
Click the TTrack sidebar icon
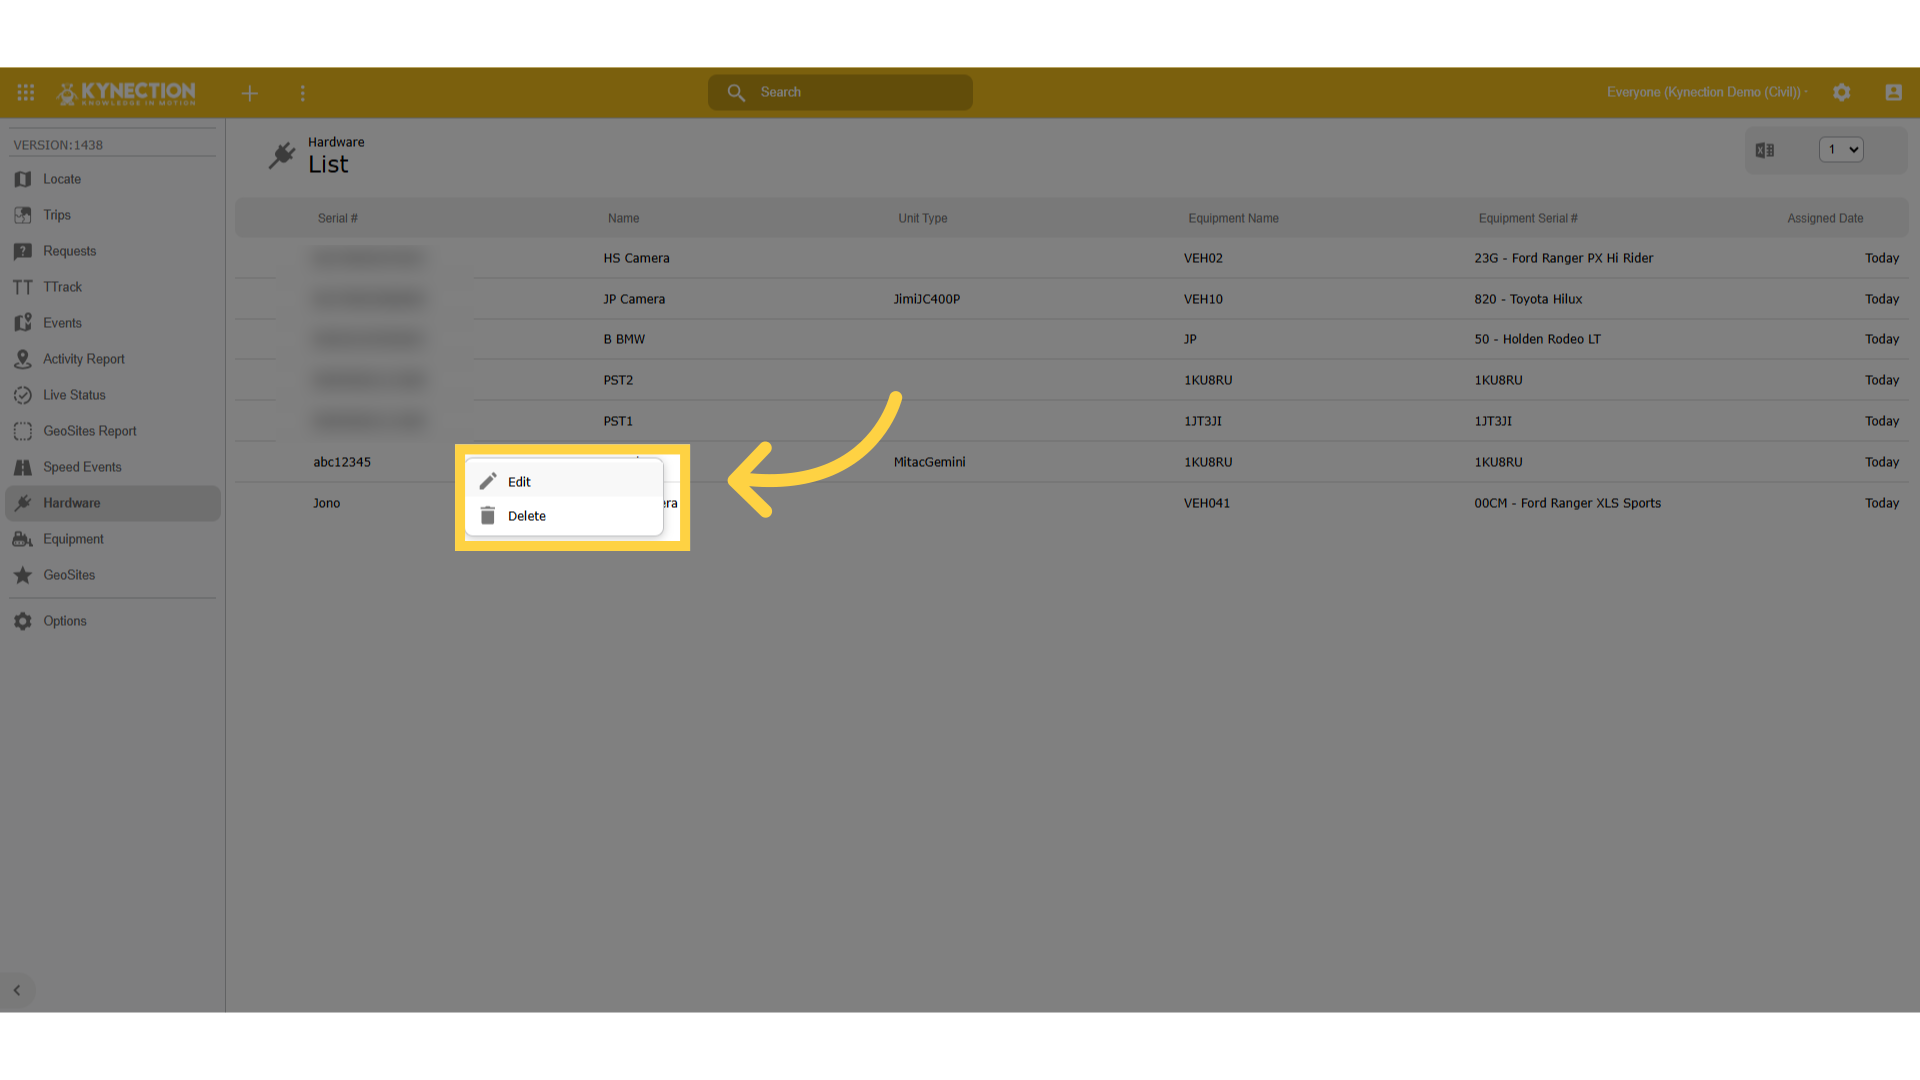coord(23,287)
